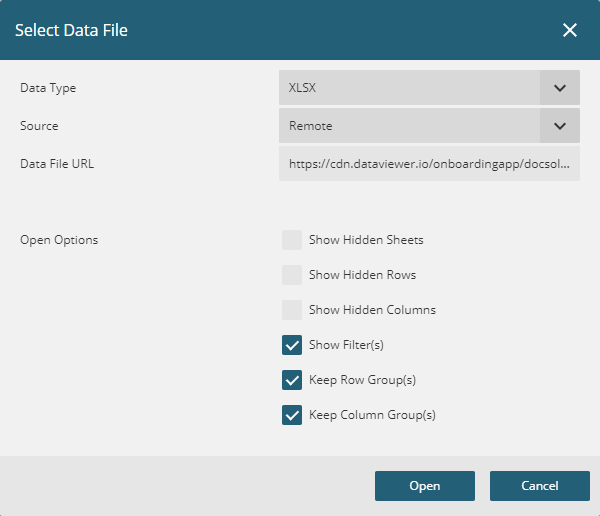Expand the Source dropdown set to Remote
This screenshot has width=600, height=516.
coord(429,126)
